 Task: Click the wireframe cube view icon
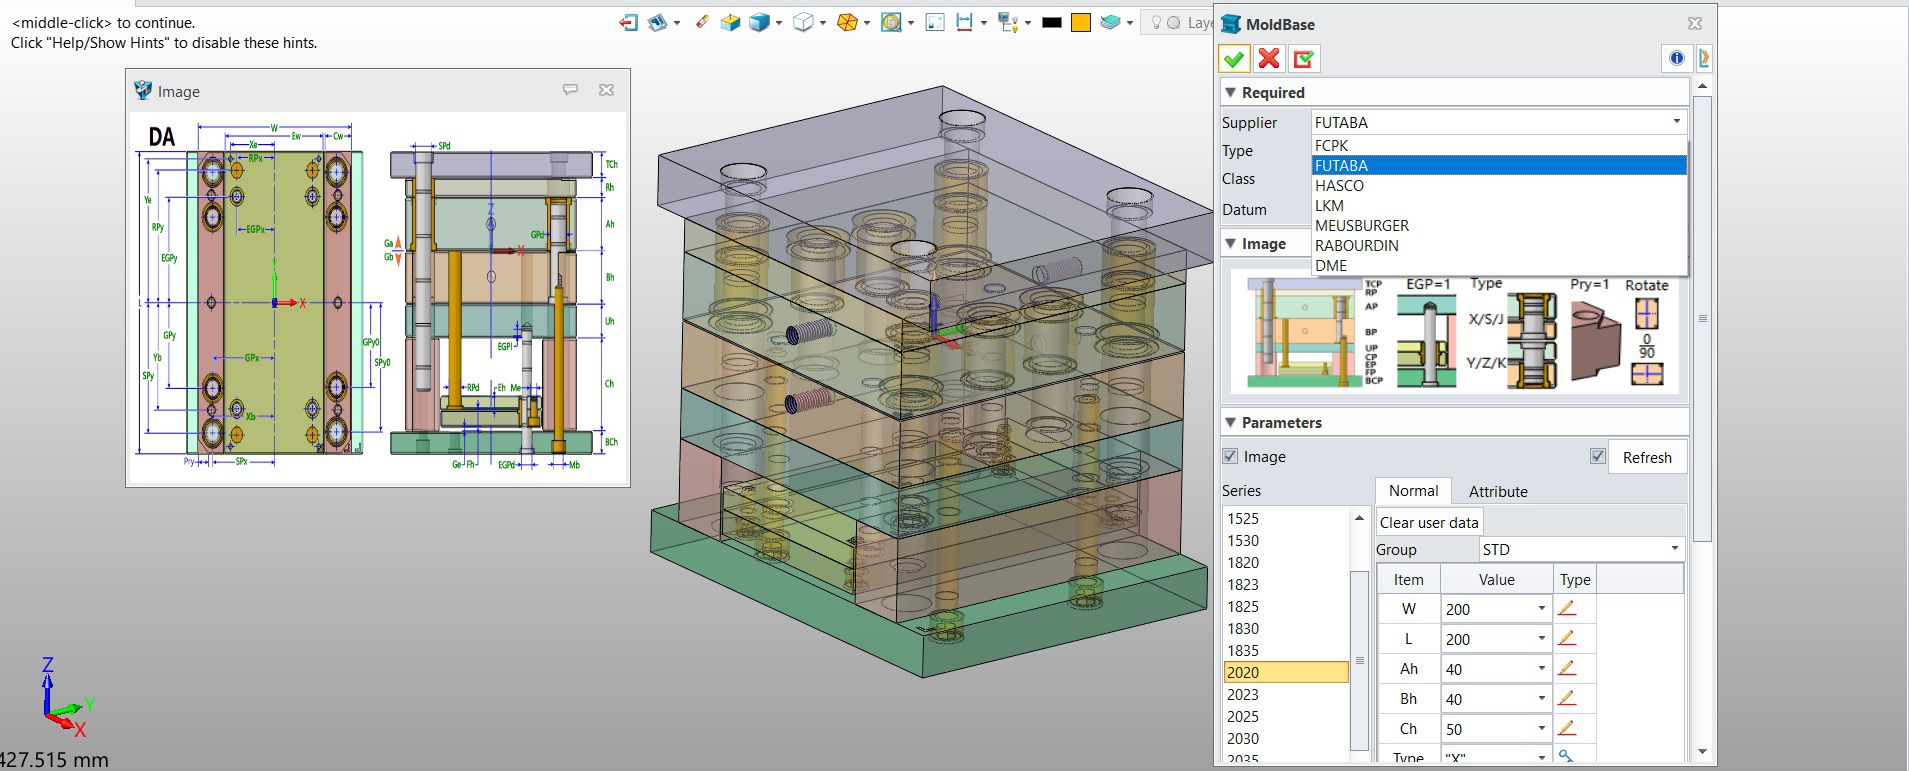[x=802, y=22]
